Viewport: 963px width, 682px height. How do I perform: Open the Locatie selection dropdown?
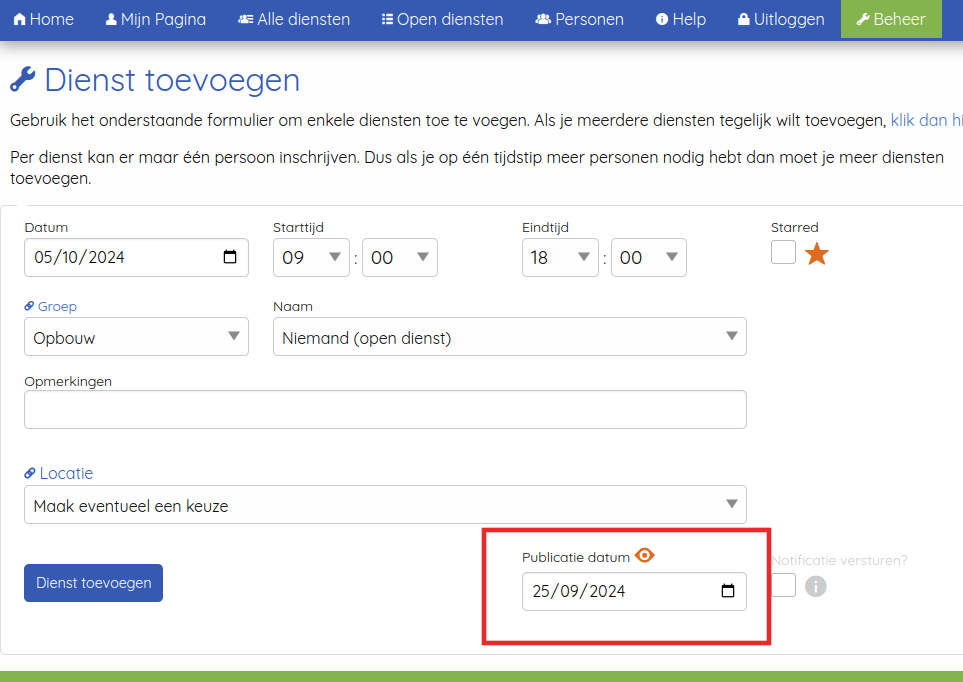384,505
